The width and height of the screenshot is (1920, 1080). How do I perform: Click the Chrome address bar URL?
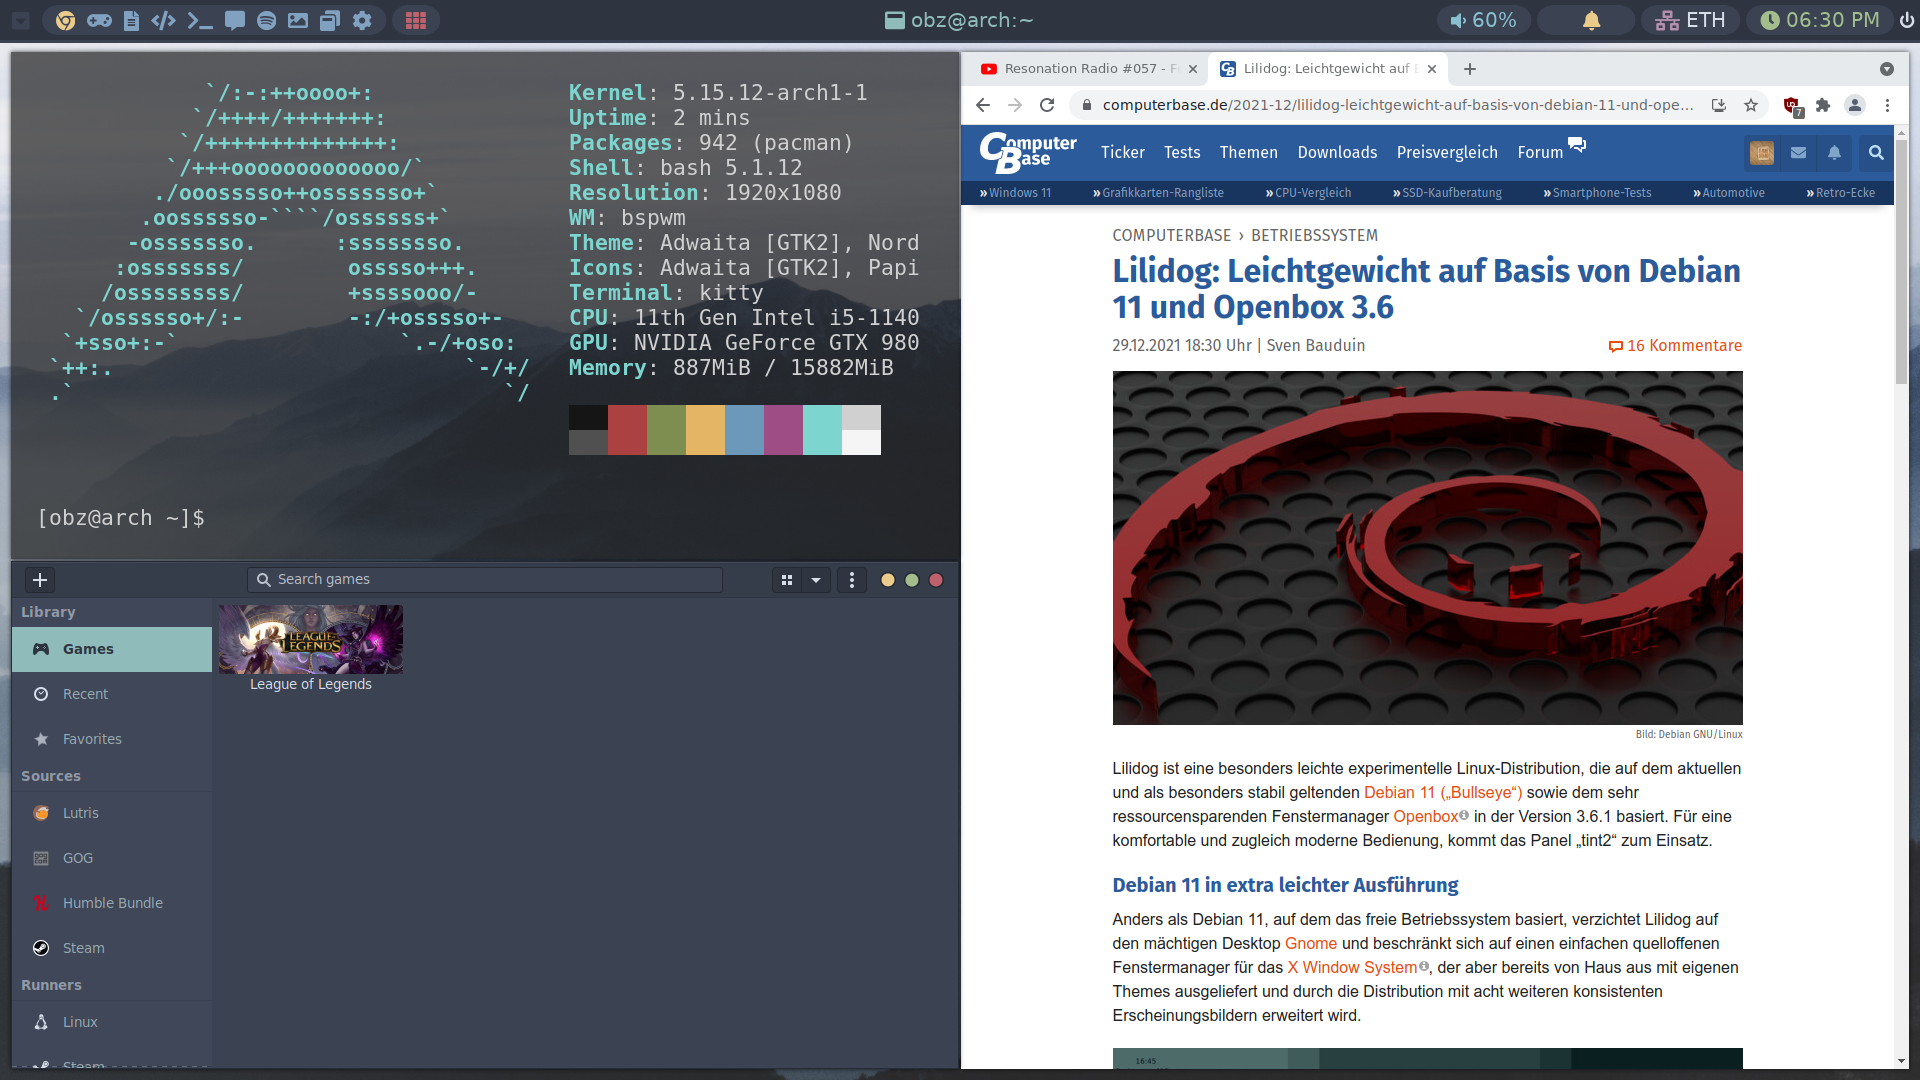(1397, 105)
